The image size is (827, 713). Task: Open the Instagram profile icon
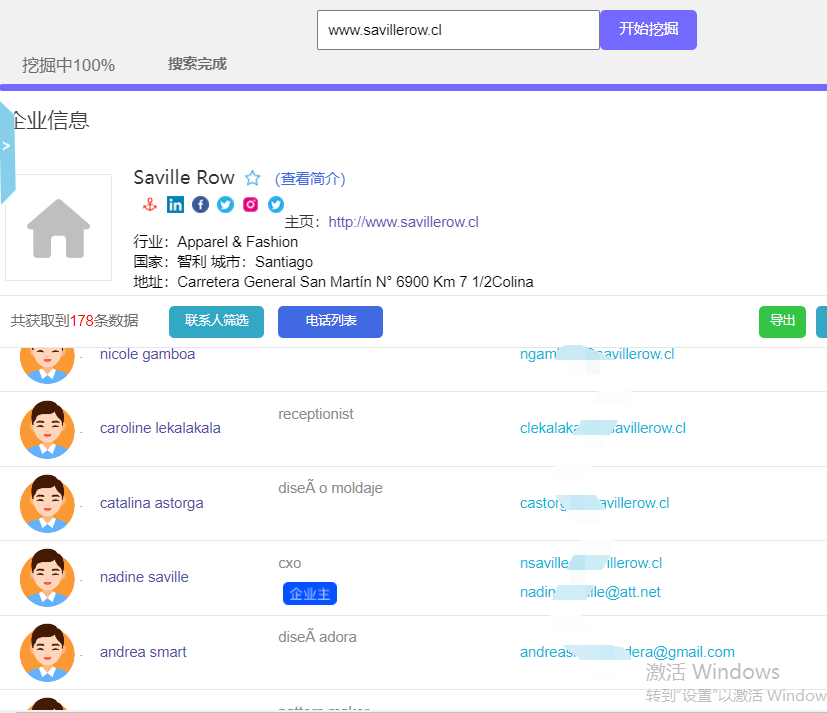(x=250, y=204)
